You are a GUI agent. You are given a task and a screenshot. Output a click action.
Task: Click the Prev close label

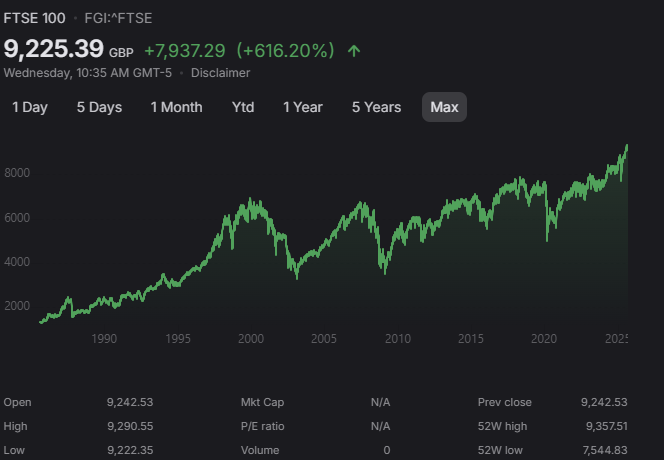point(504,402)
